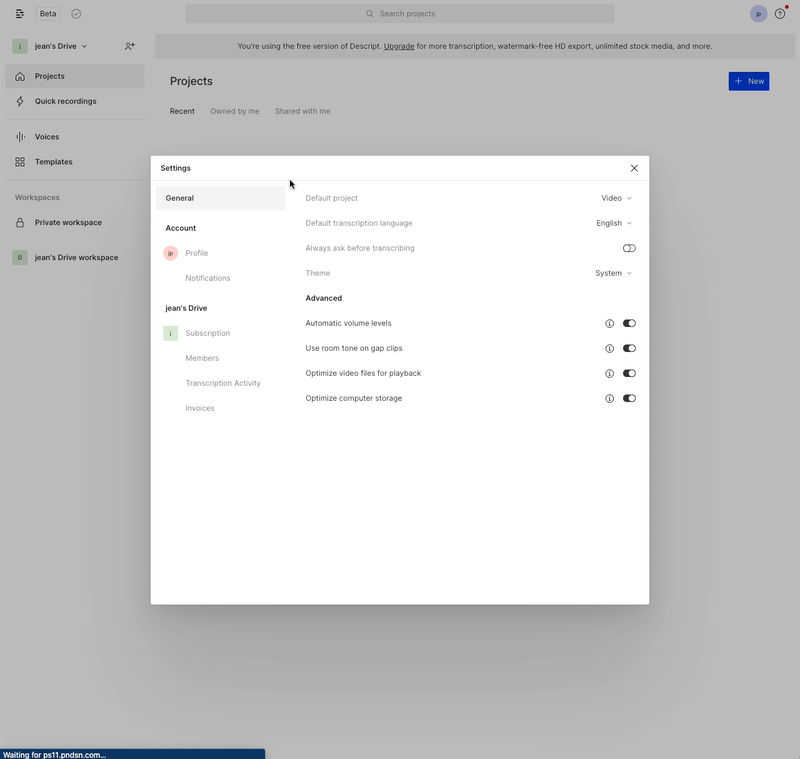
Task: Close the Settings dialog
Action: (634, 168)
